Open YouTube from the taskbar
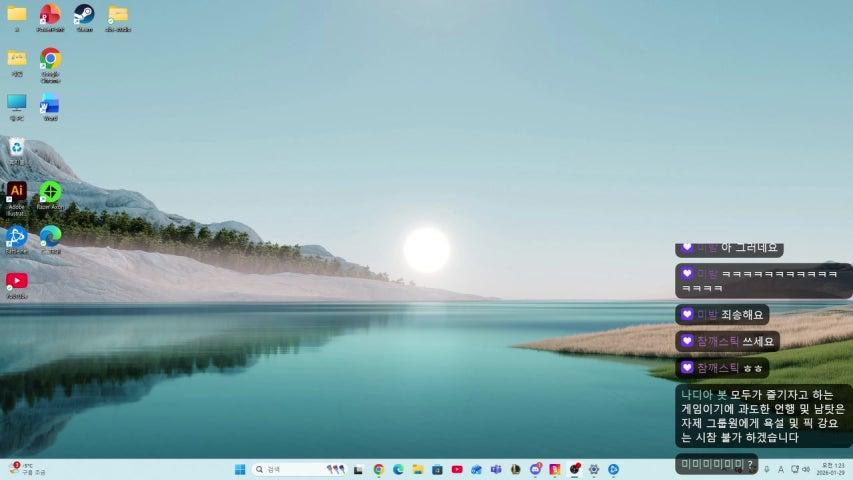The height and width of the screenshot is (480, 853). pyautogui.click(x=457, y=469)
